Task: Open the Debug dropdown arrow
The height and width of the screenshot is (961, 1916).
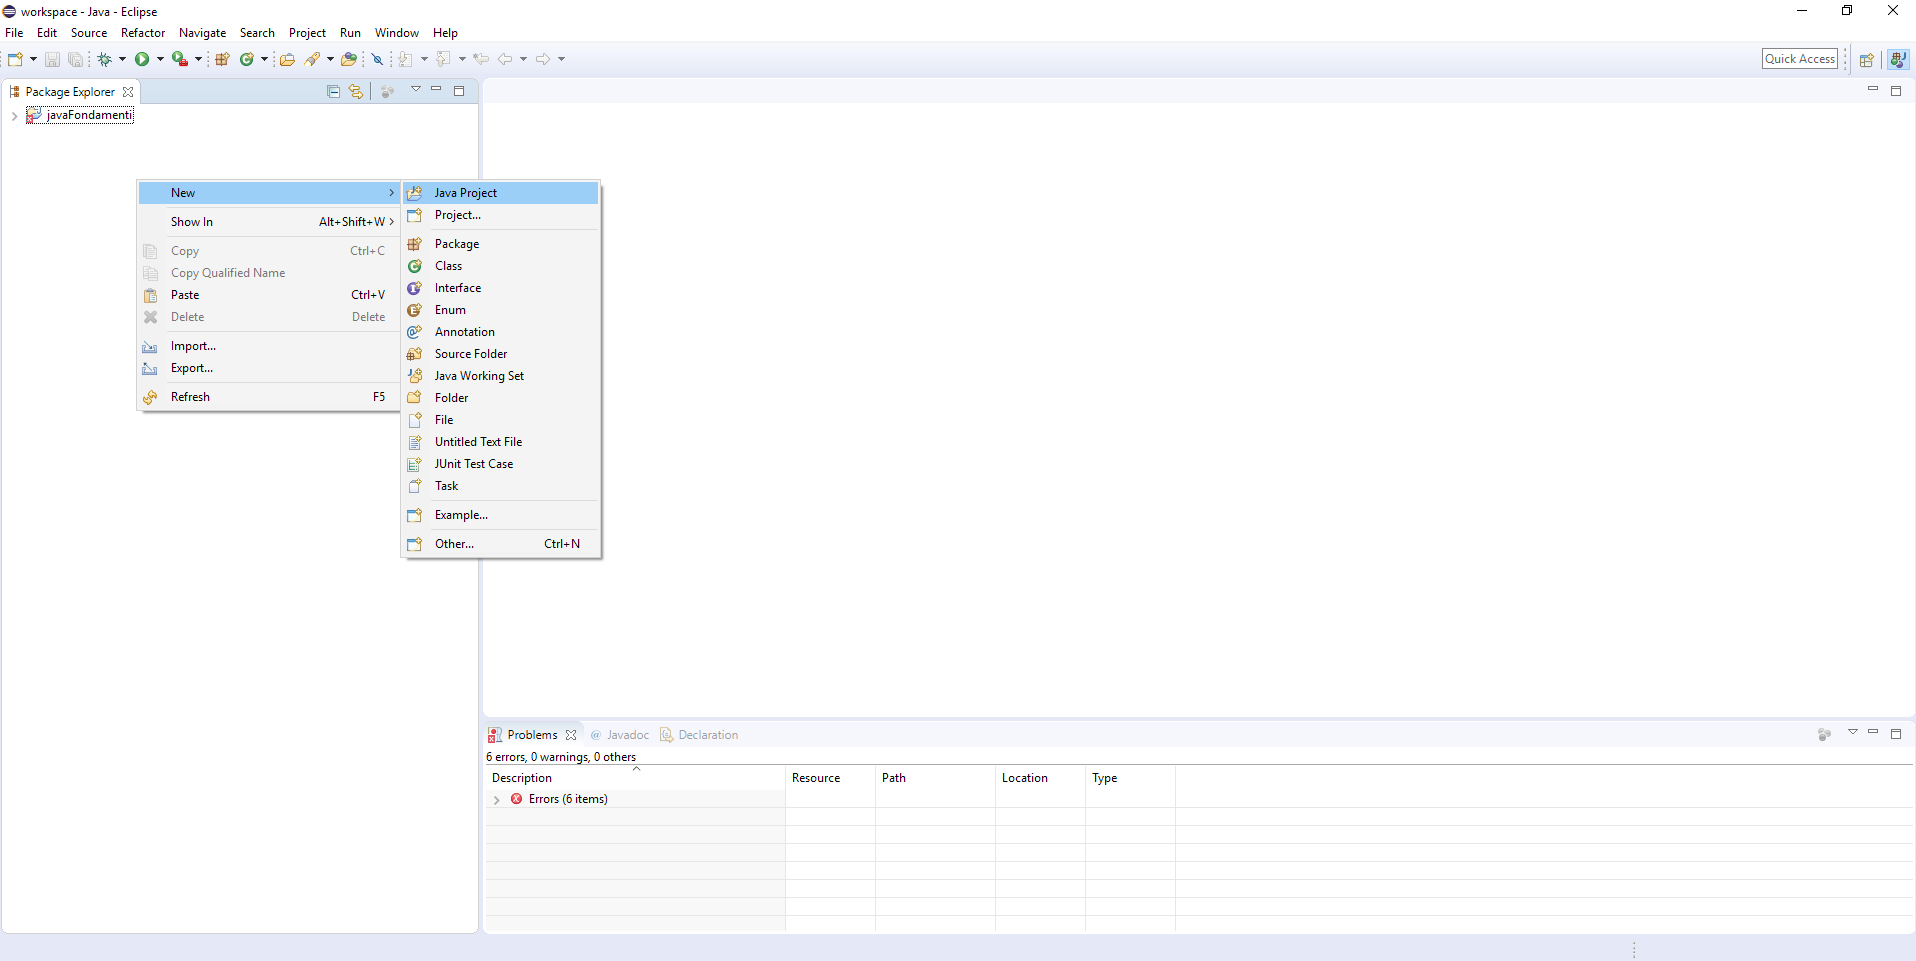Action: [122, 59]
